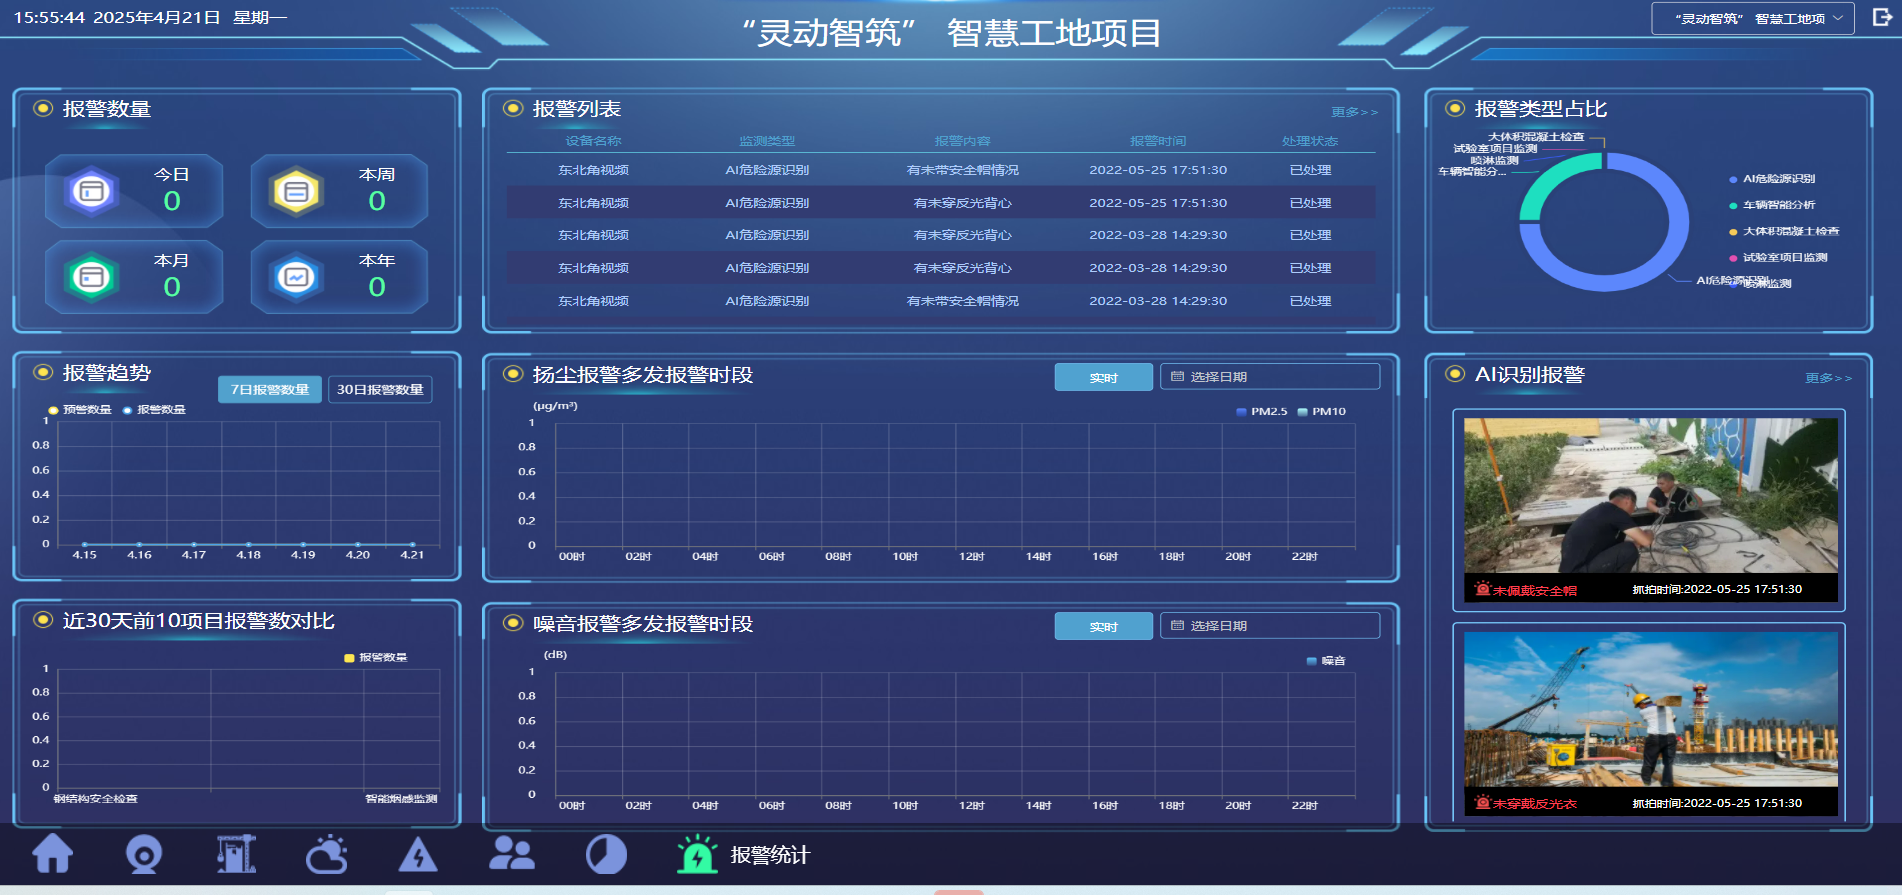This screenshot has height=895, width=1902.
Task: Open the 未佩戴安全帽 alarm snapshot image
Action: pos(1650,496)
